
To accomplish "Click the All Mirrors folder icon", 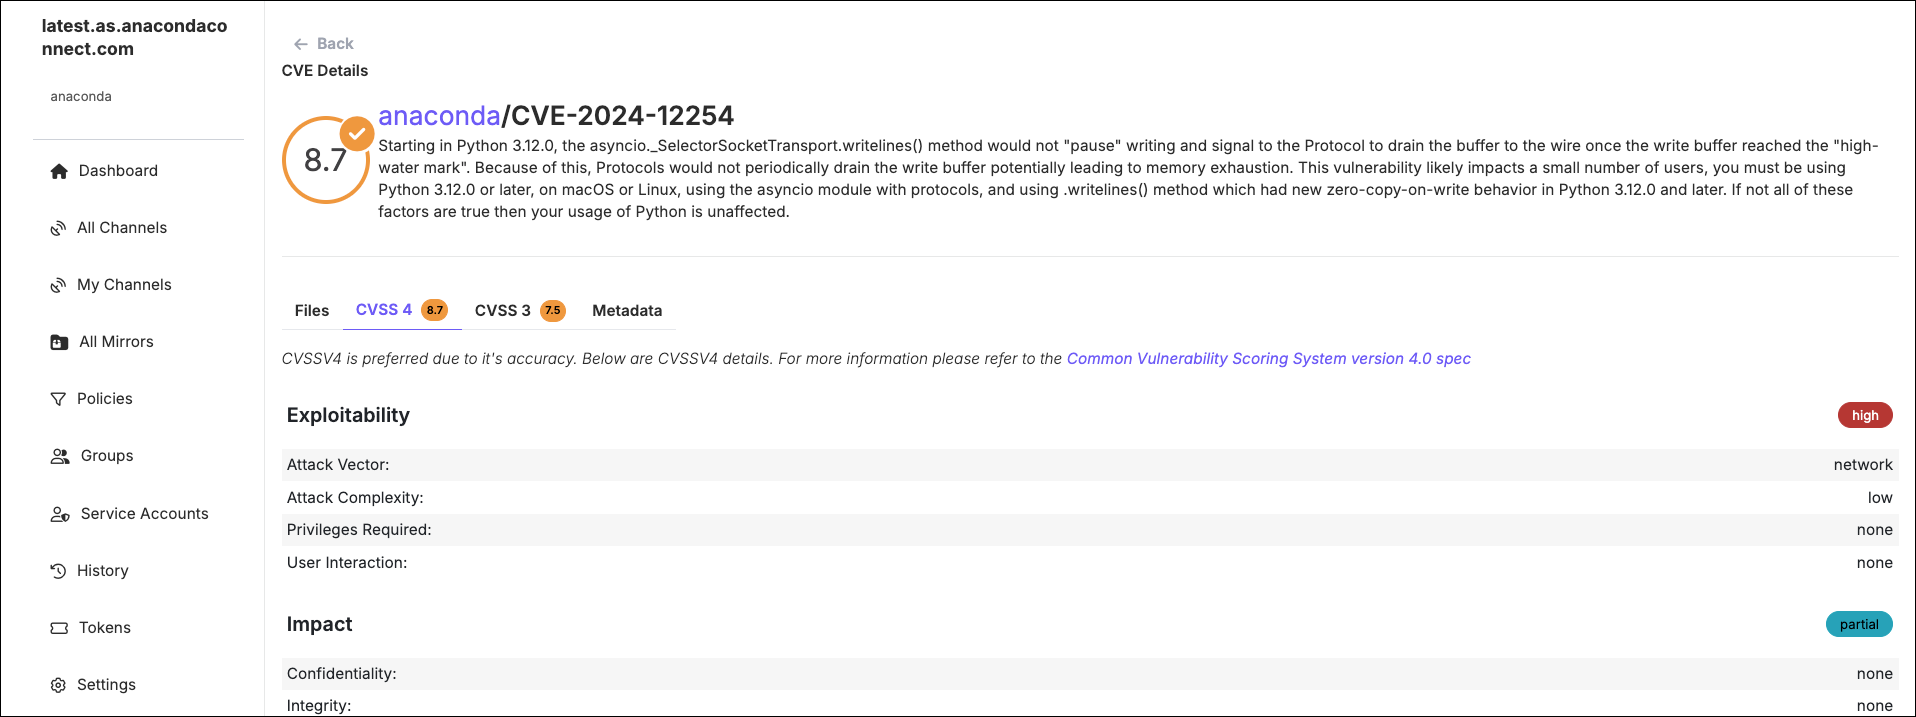I will pos(59,342).
